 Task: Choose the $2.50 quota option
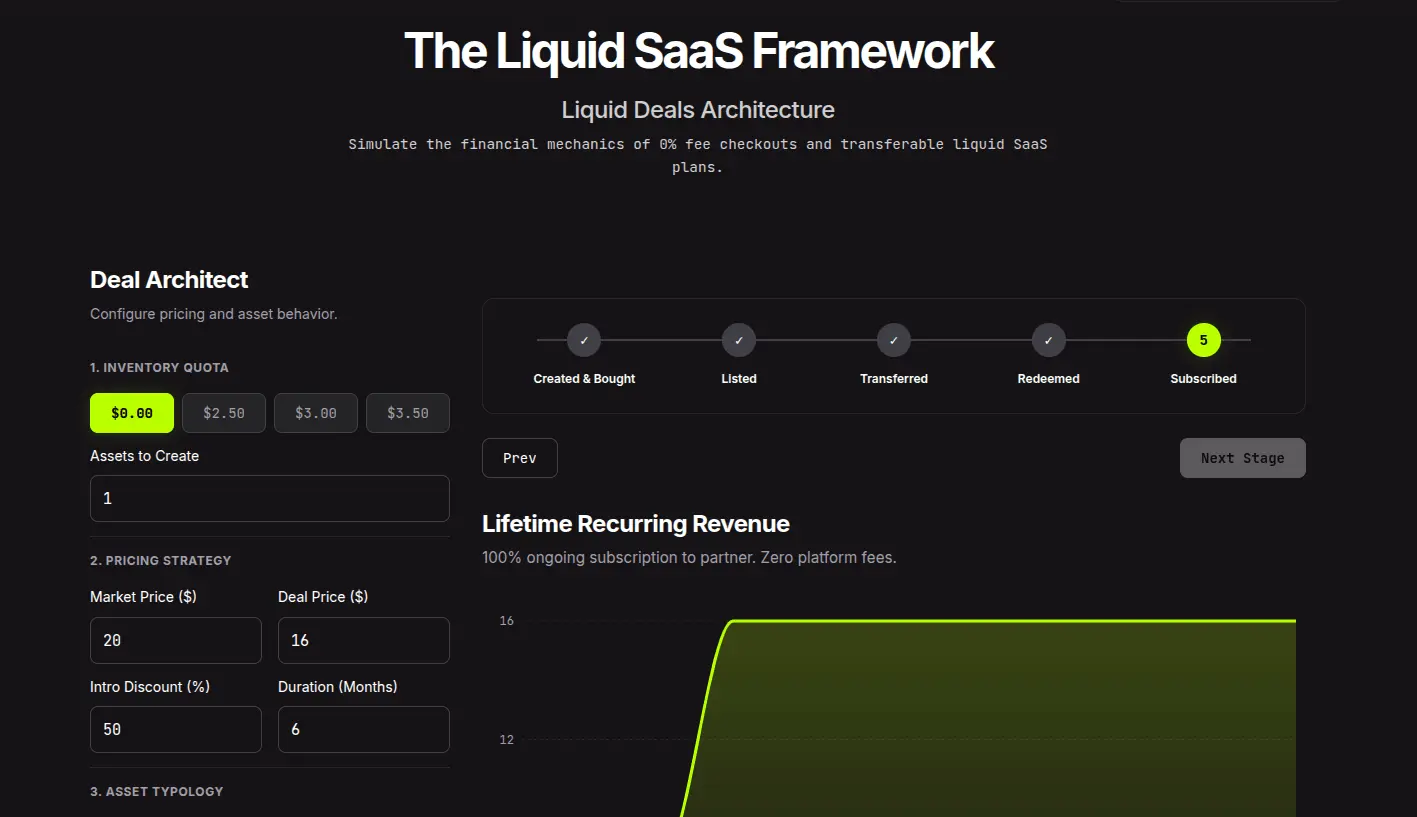[x=224, y=413]
